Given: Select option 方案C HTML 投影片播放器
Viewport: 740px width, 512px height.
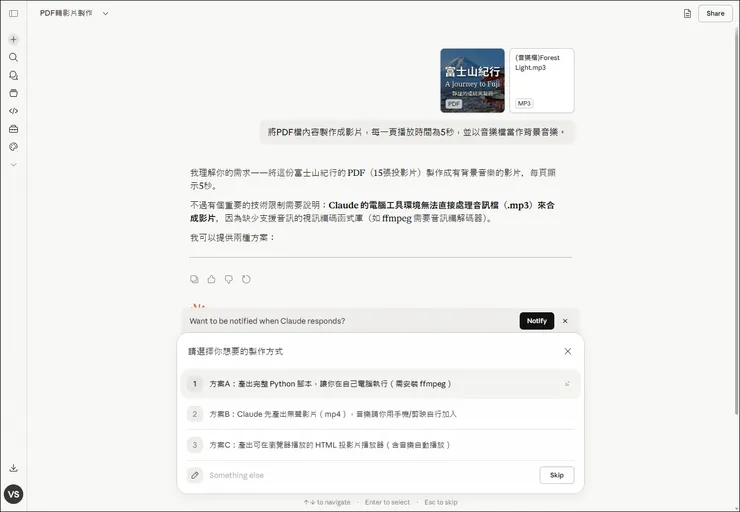Looking at the screenshot, I should [380, 445].
